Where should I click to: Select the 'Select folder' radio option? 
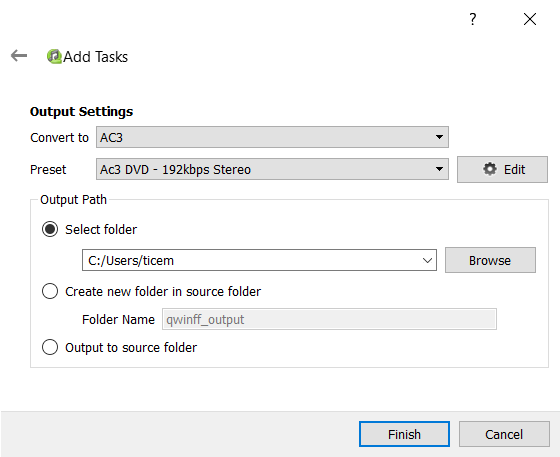click(x=50, y=229)
